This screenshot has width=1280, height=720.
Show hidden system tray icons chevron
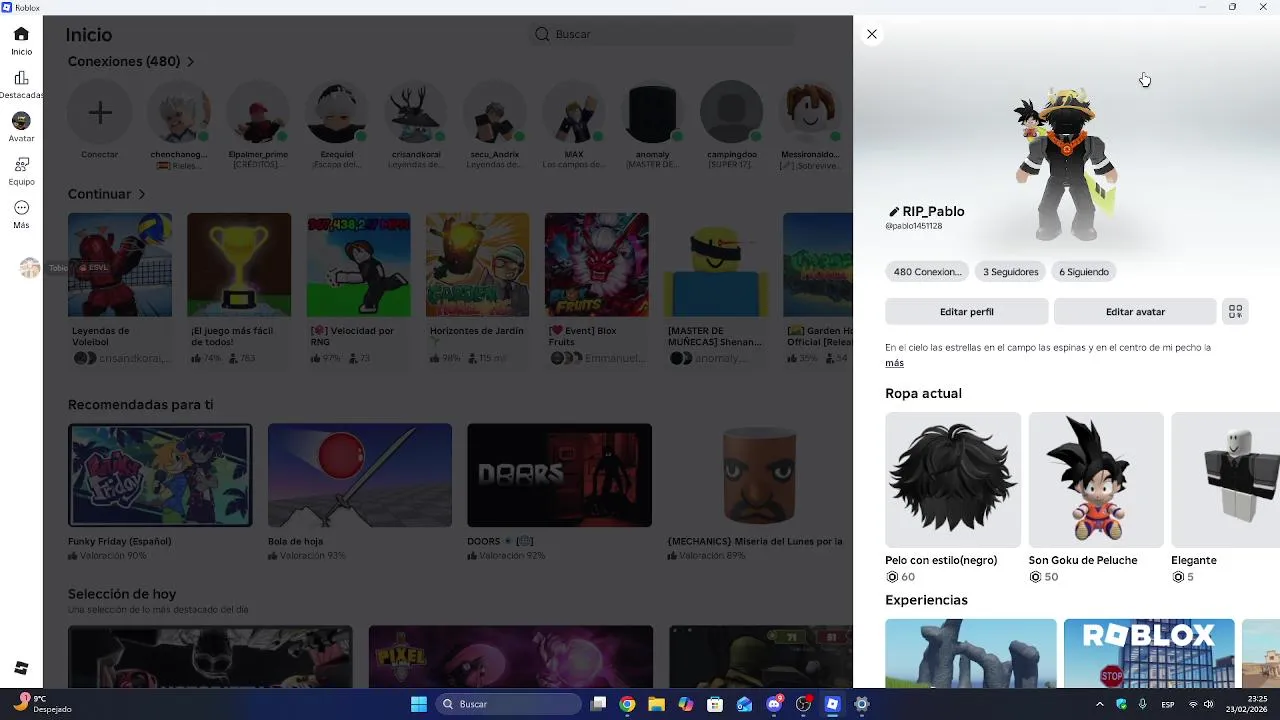(1100, 704)
